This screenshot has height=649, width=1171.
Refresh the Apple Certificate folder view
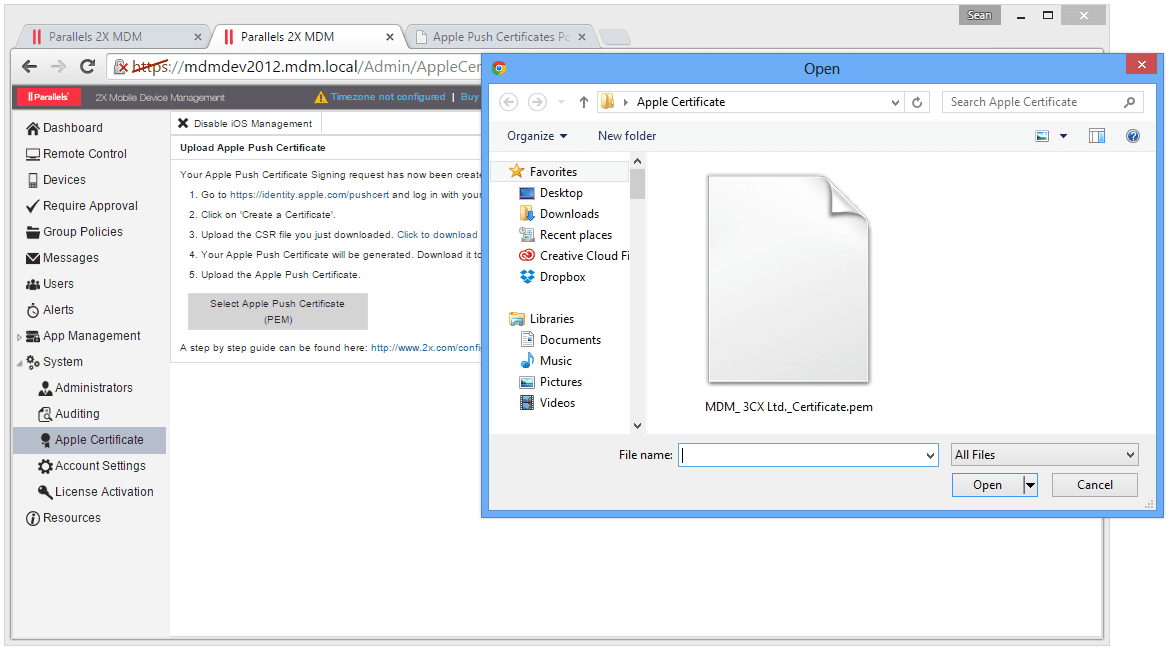point(917,102)
